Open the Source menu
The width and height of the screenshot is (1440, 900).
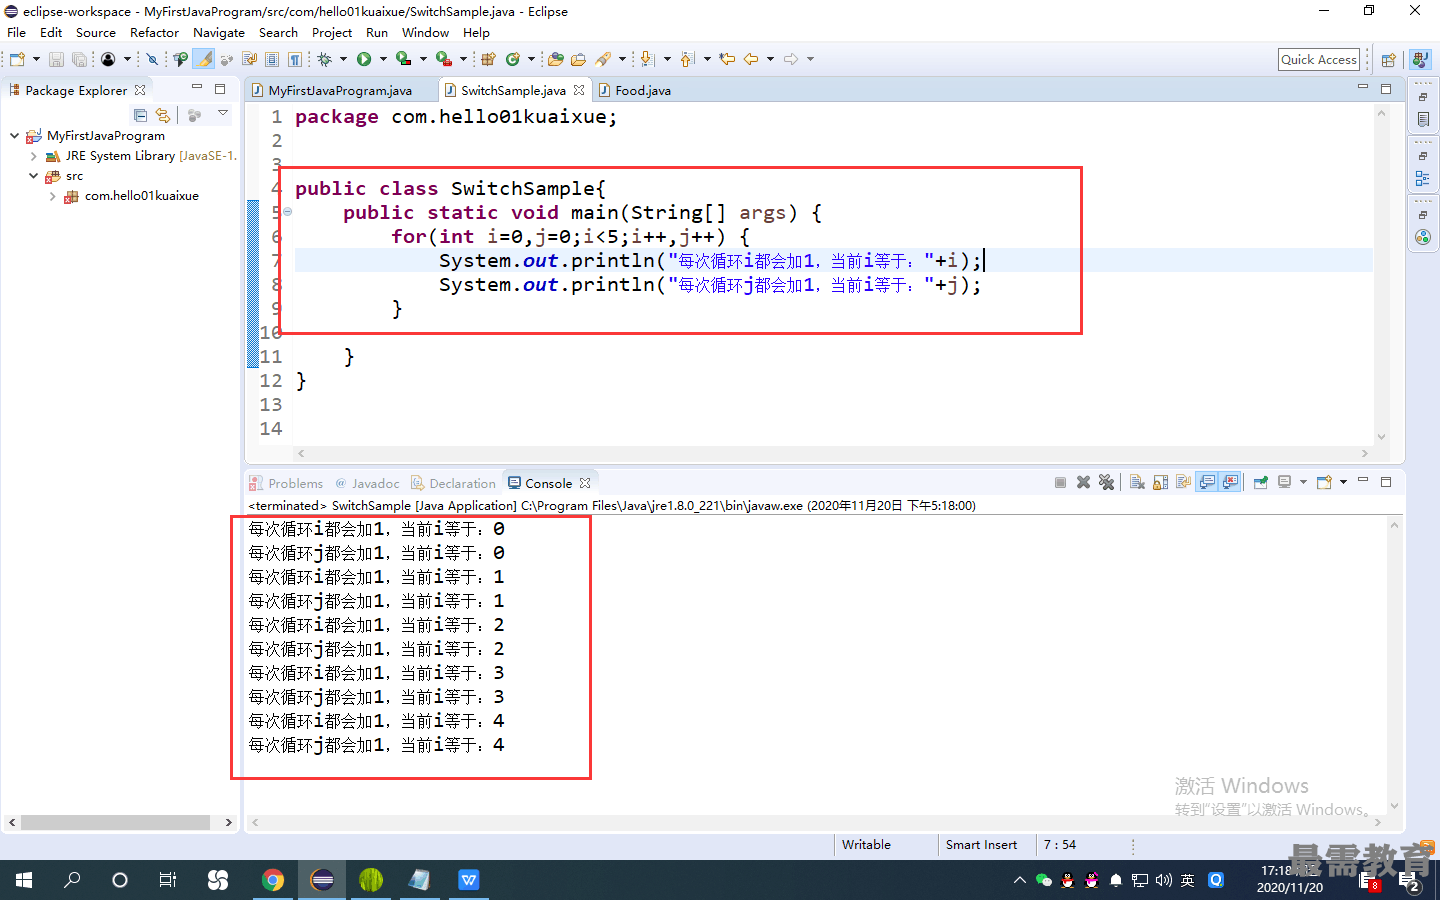pos(95,32)
